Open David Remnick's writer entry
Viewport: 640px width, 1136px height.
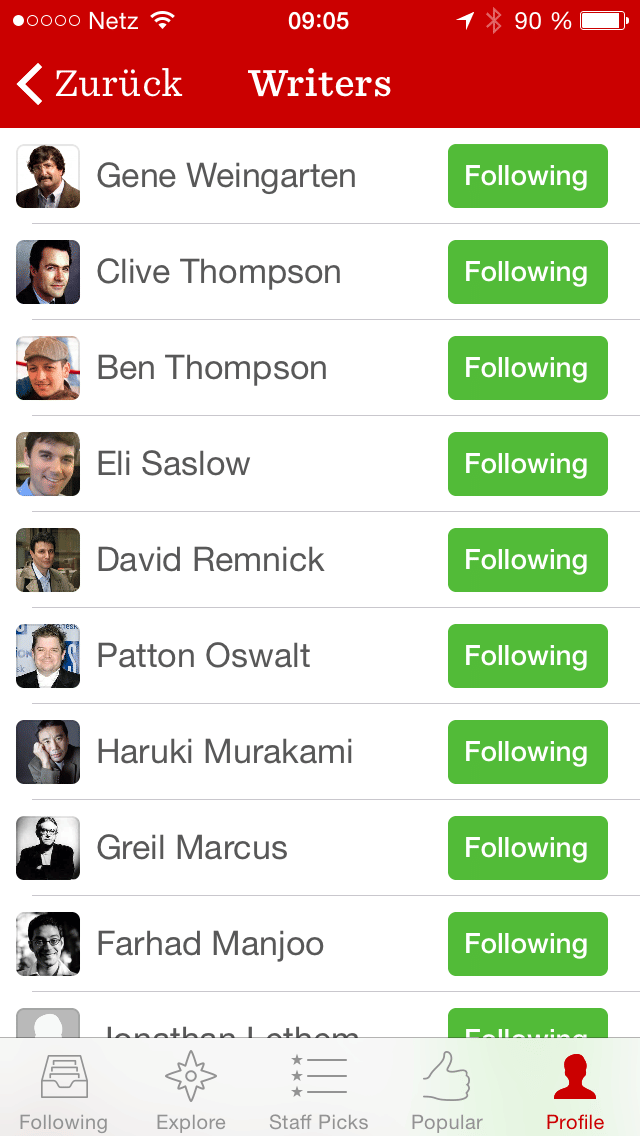coord(320,560)
